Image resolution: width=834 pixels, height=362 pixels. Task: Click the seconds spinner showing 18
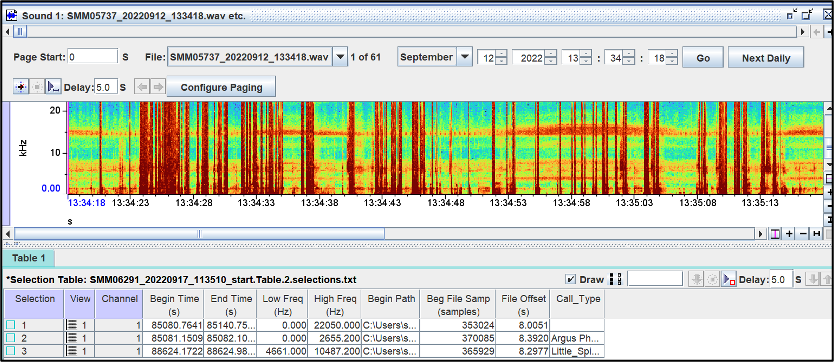pyautogui.click(x=663, y=57)
